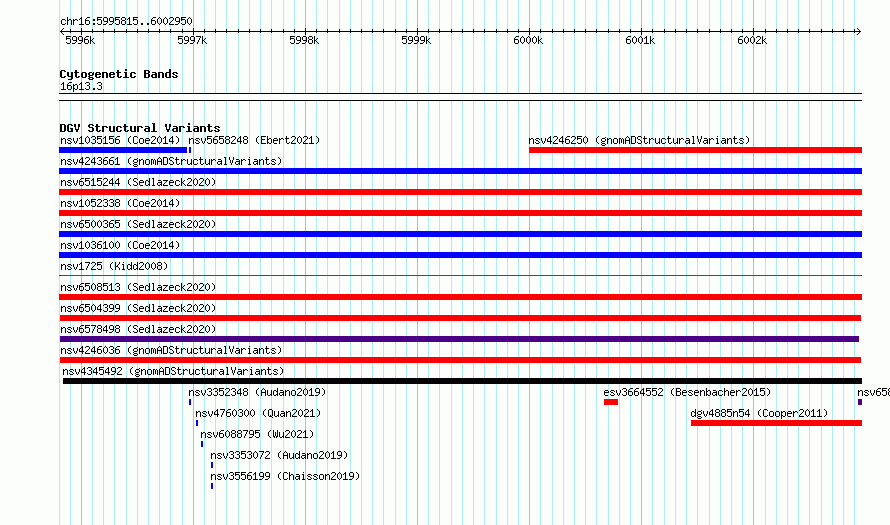Click the small blue mark under nsv3352348
890x525 pixels.
point(190,402)
